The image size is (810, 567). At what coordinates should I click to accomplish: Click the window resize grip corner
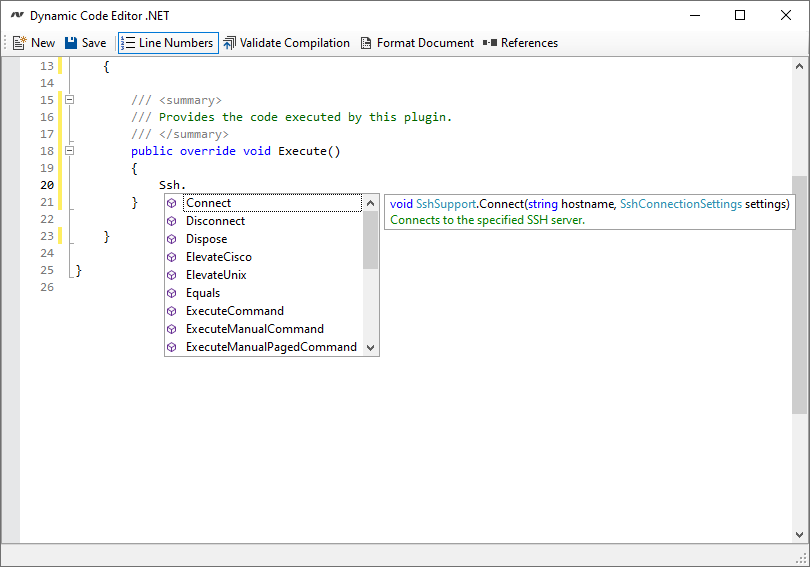tap(802, 559)
